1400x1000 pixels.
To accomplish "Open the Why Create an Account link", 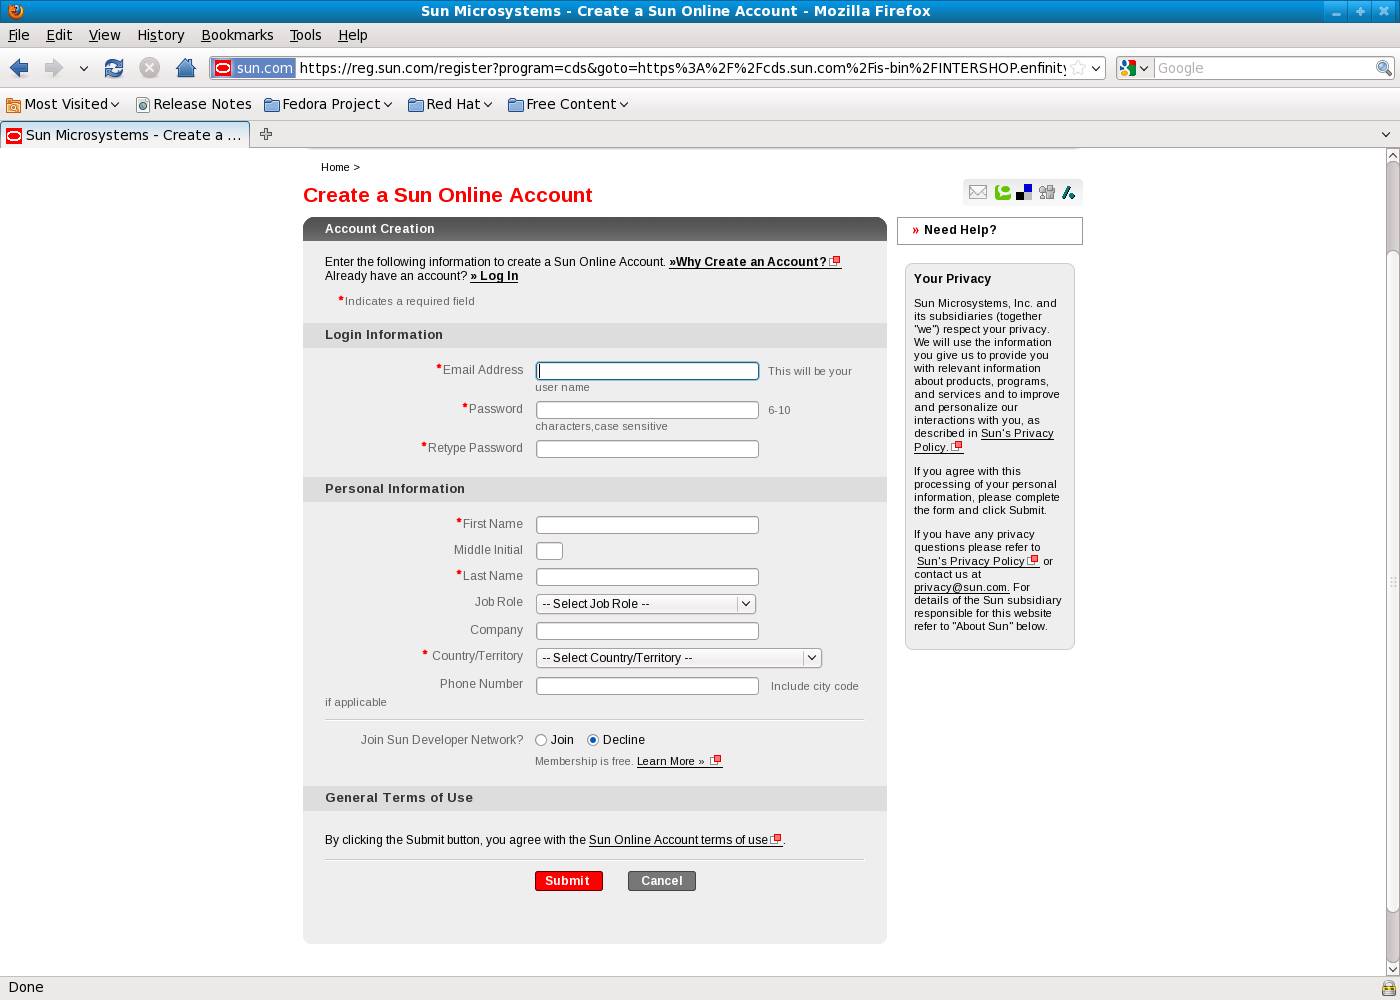I will [x=754, y=262].
